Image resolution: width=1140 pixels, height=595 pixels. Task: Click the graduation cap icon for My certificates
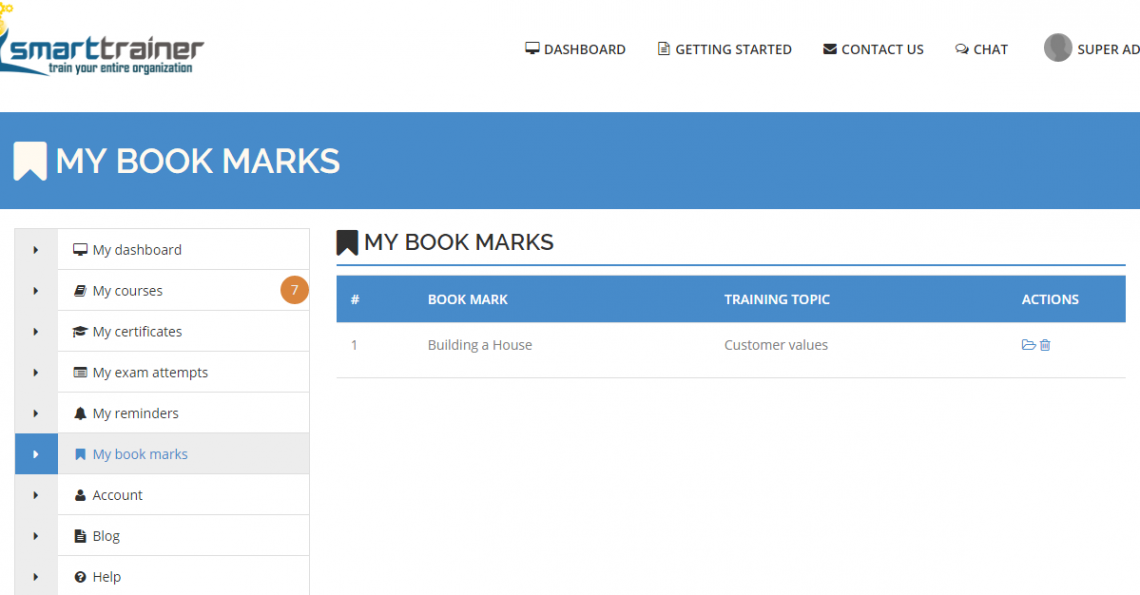[80, 332]
